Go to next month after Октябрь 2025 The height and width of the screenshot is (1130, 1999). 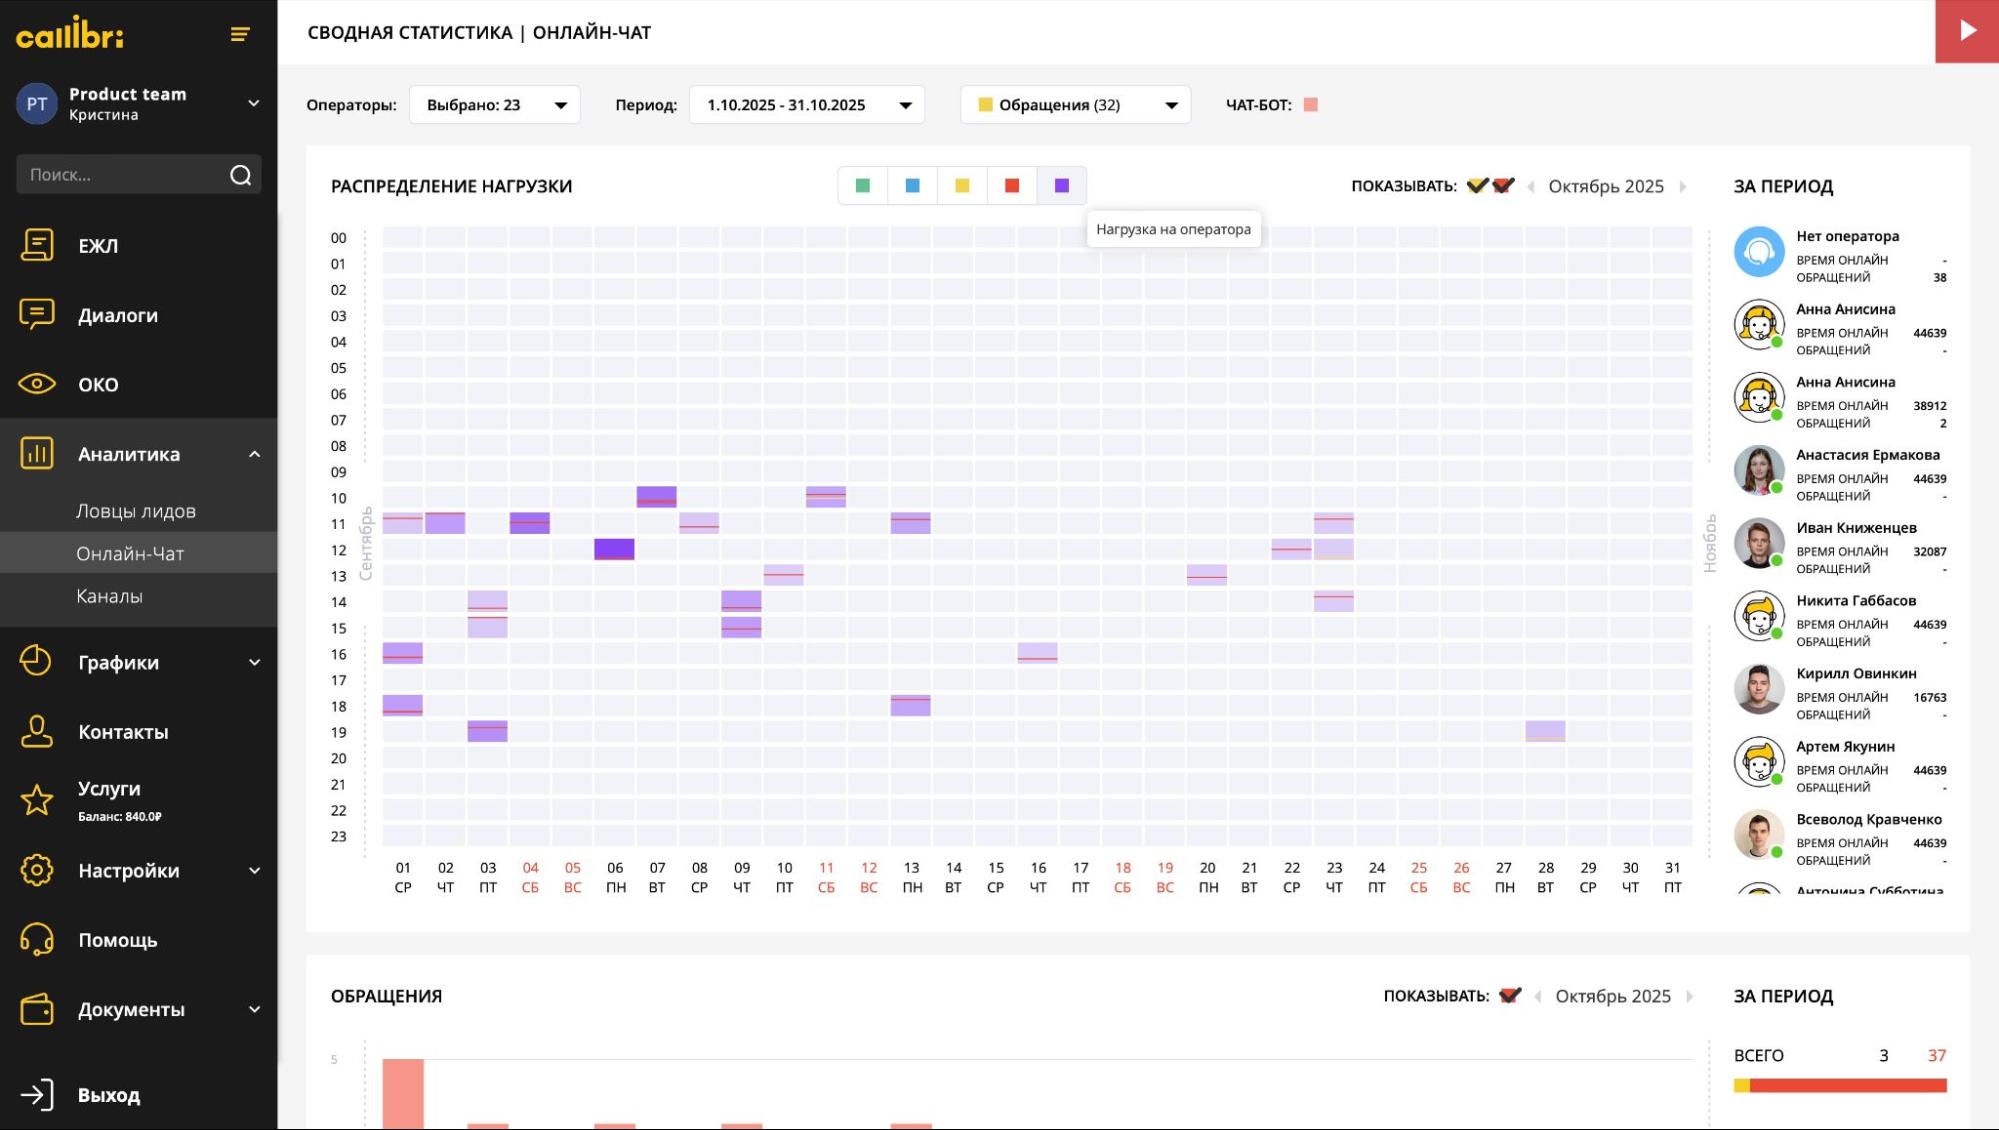point(1683,186)
